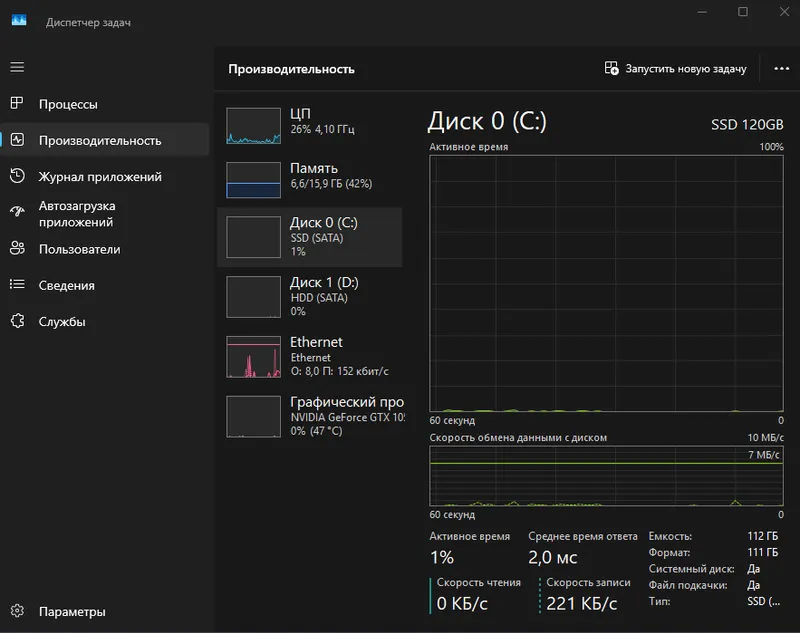Click Запустить новую задачу button

676,68
